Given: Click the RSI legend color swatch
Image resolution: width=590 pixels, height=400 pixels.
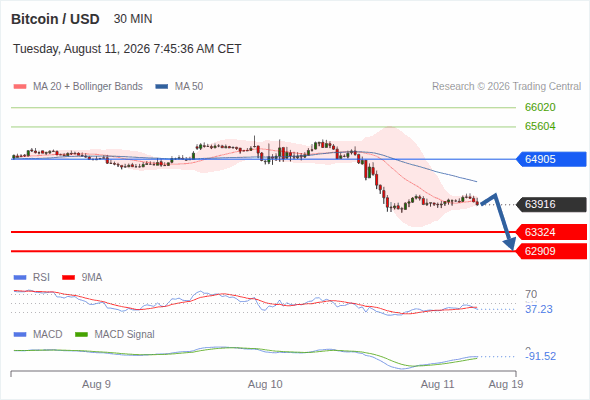Looking at the screenshot, I should tap(20, 278).
